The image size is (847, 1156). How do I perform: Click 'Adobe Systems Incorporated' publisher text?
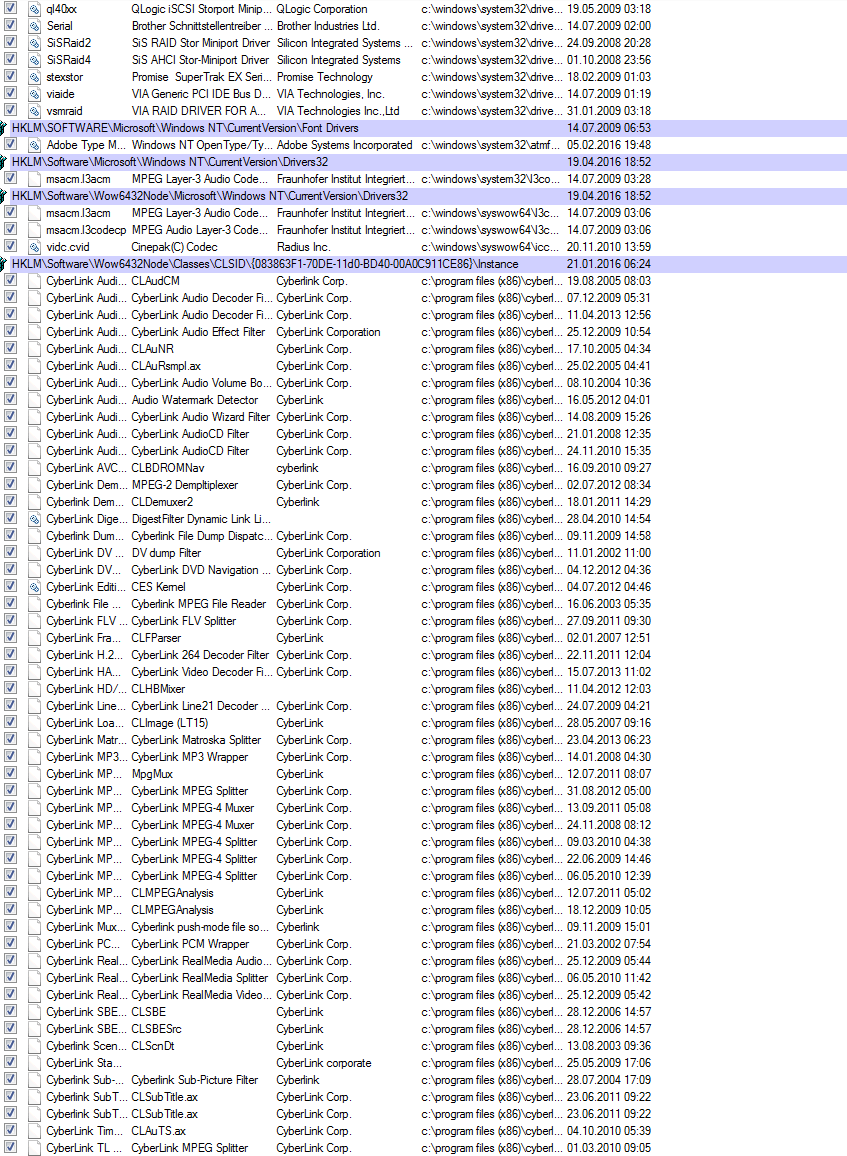click(344, 145)
